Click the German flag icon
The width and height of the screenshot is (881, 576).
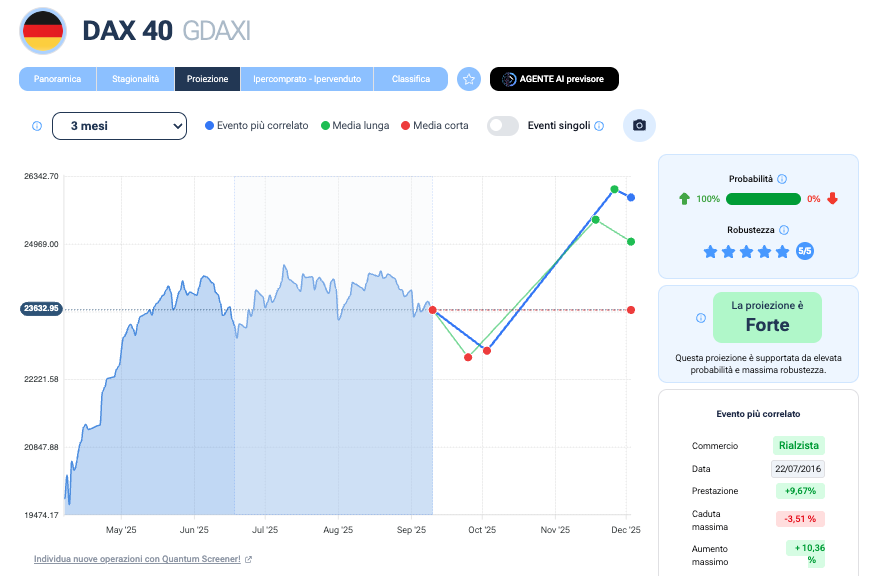click(43, 31)
